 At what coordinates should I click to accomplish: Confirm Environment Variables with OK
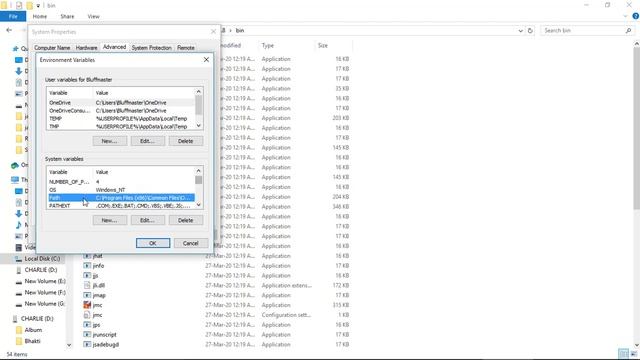pyautogui.click(x=153, y=243)
